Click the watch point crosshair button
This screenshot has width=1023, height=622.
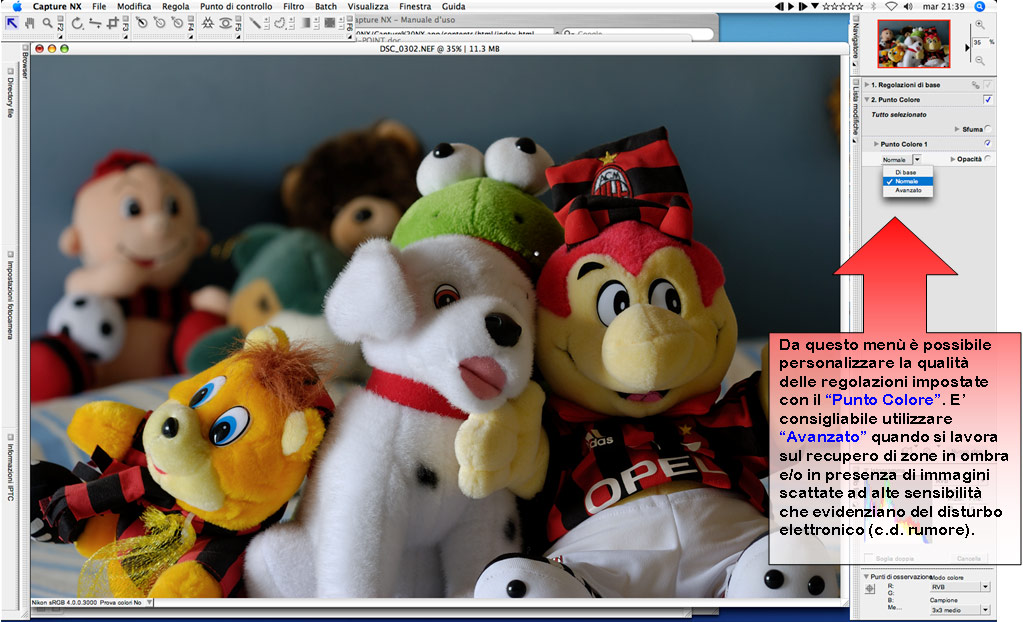(870, 589)
